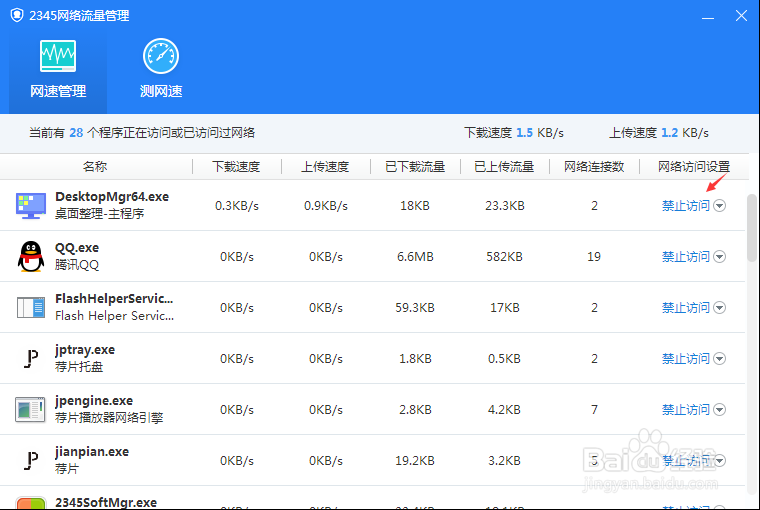Image resolution: width=760 pixels, height=510 pixels.
Task: Expand access options dropdown for jianpian.exe
Action: point(720,461)
